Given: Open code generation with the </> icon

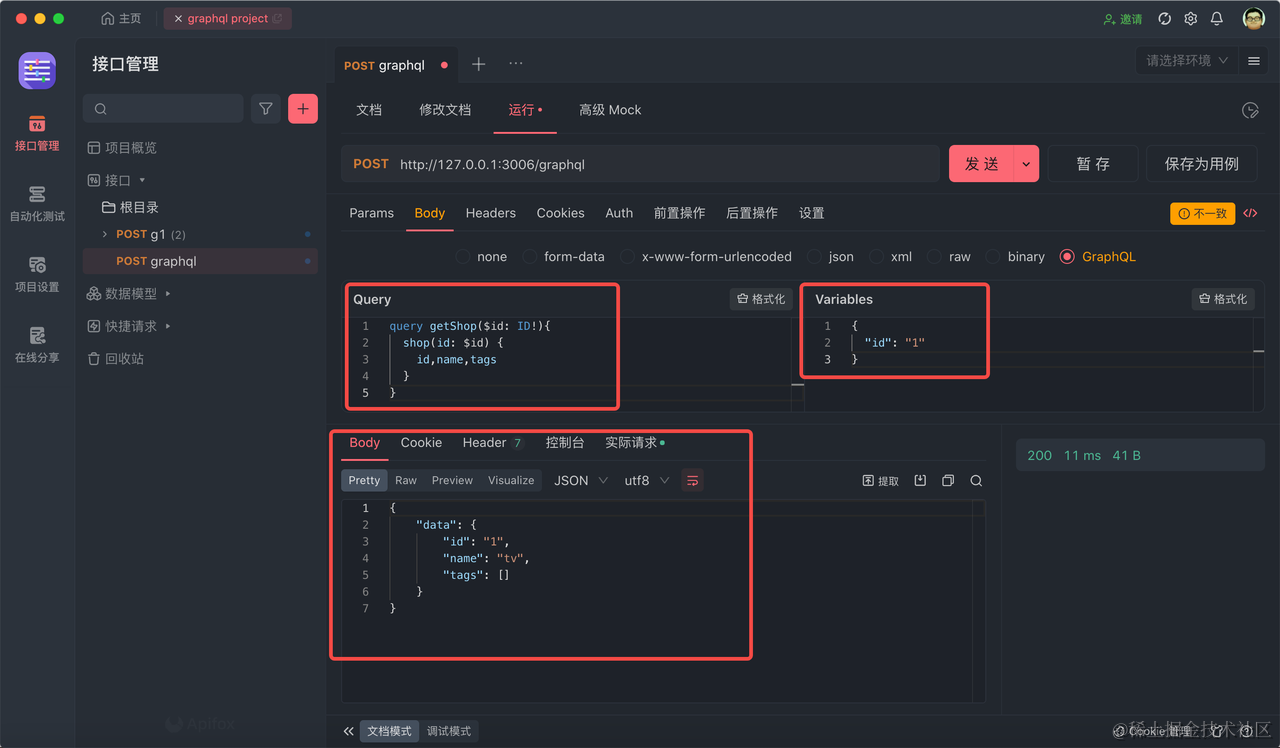Looking at the screenshot, I should pyautogui.click(x=1252, y=213).
